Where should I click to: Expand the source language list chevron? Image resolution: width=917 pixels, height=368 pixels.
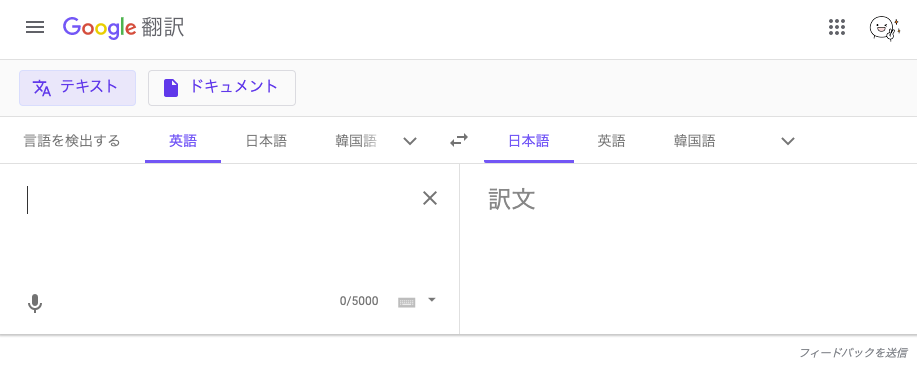click(411, 141)
